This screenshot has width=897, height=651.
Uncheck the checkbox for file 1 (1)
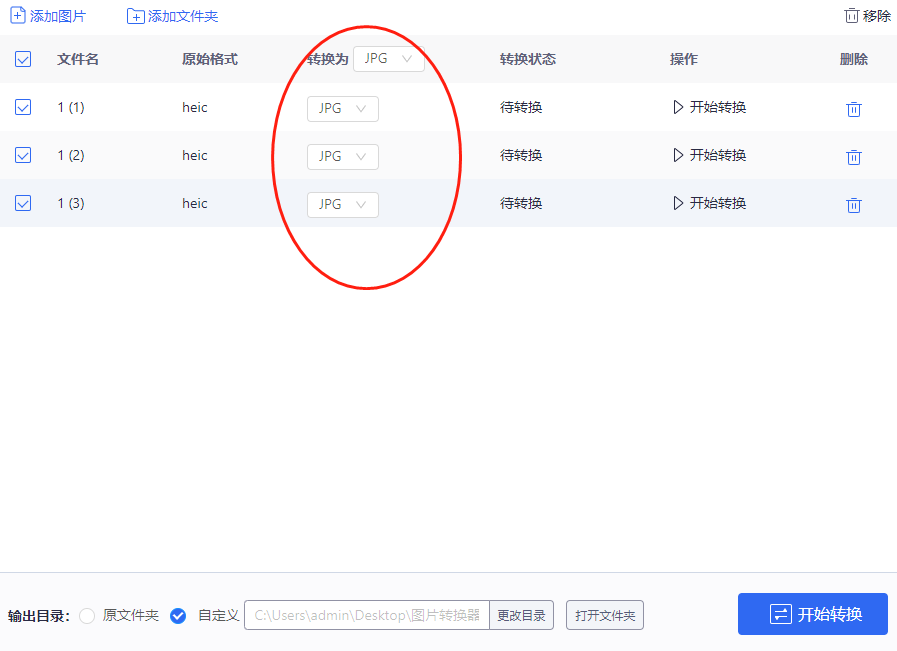tap(23, 107)
